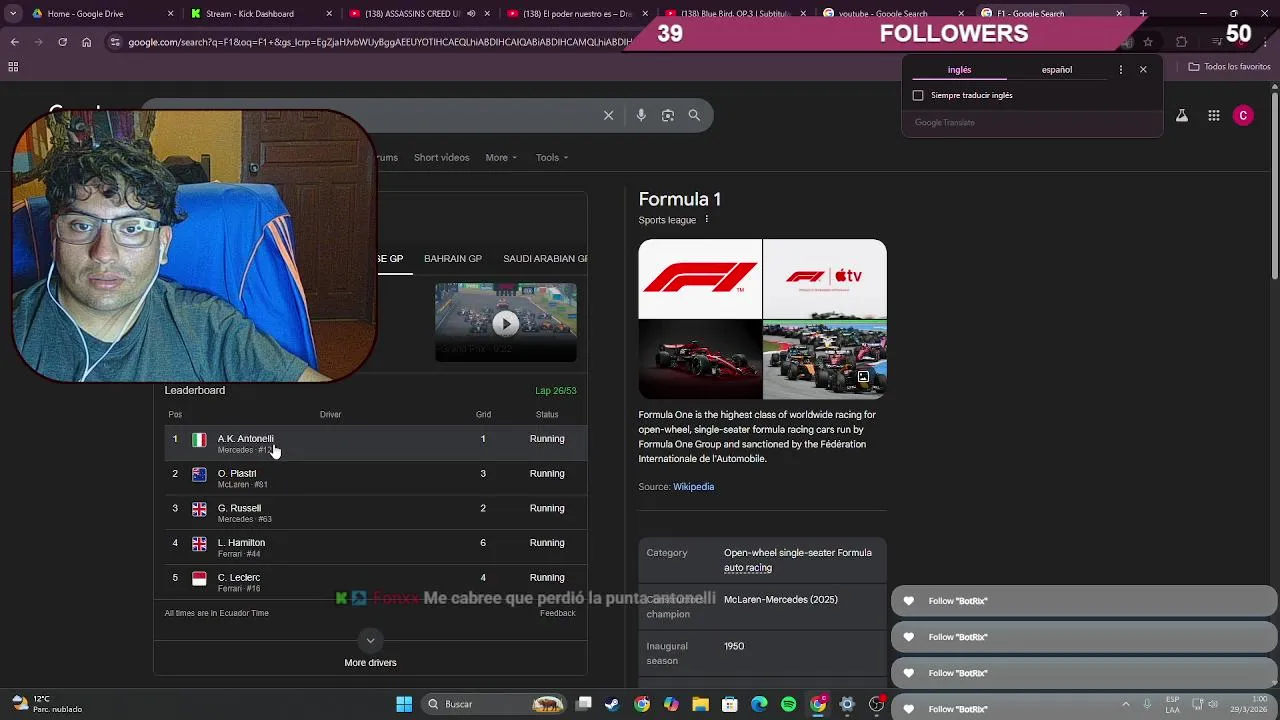Launch Microsoft Edge from the taskbar
The height and width of the screenshot is (720, 1280).
click(759, 704)
